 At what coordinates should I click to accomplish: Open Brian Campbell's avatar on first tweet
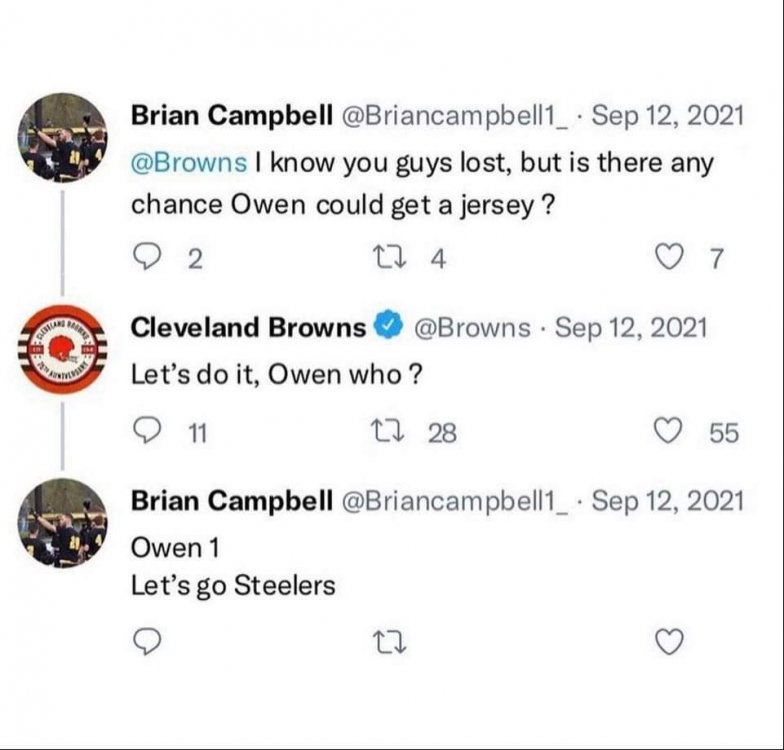click(x=63, y=137)
